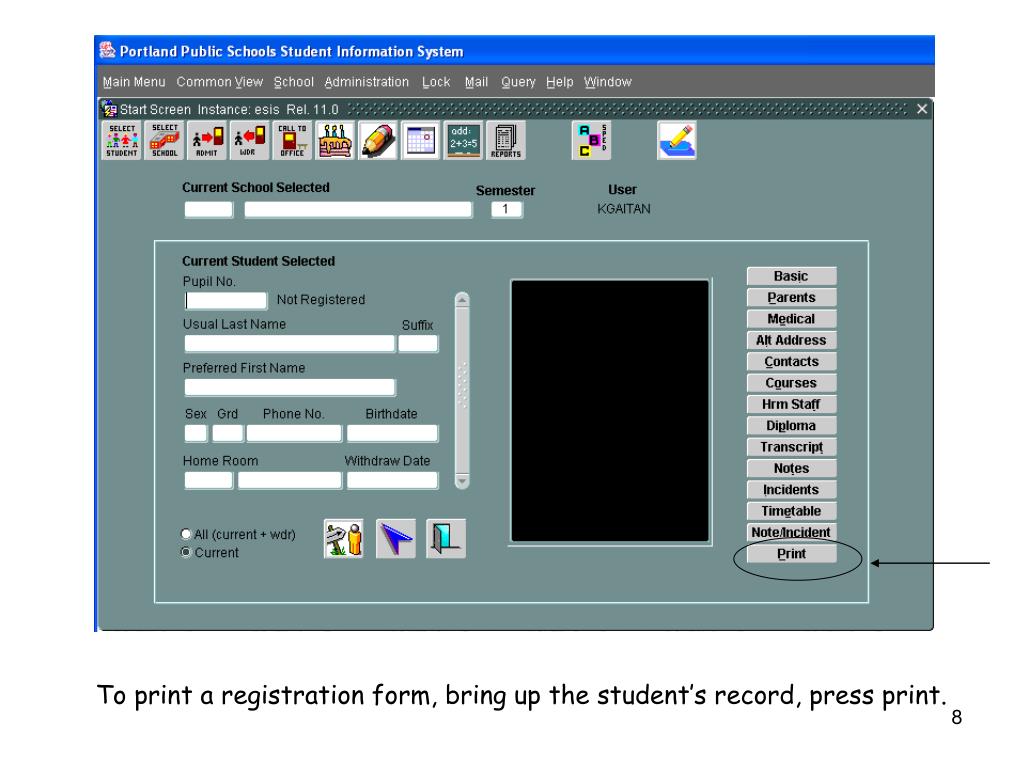Click the Student Information System title icon
This screenshot has width=1024, height=768.
pyautogui.click(x=107, y=50)
